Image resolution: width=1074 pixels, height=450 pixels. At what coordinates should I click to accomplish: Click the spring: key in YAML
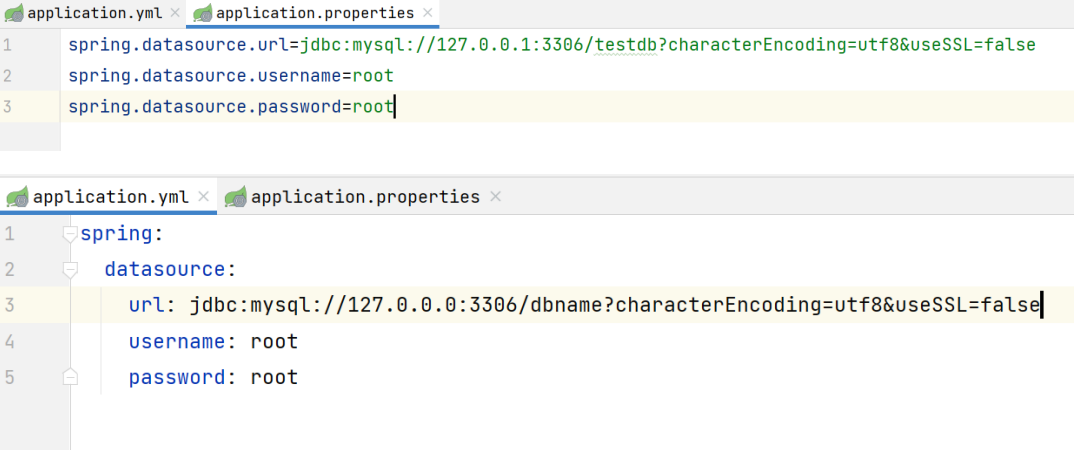click(122, 234)
